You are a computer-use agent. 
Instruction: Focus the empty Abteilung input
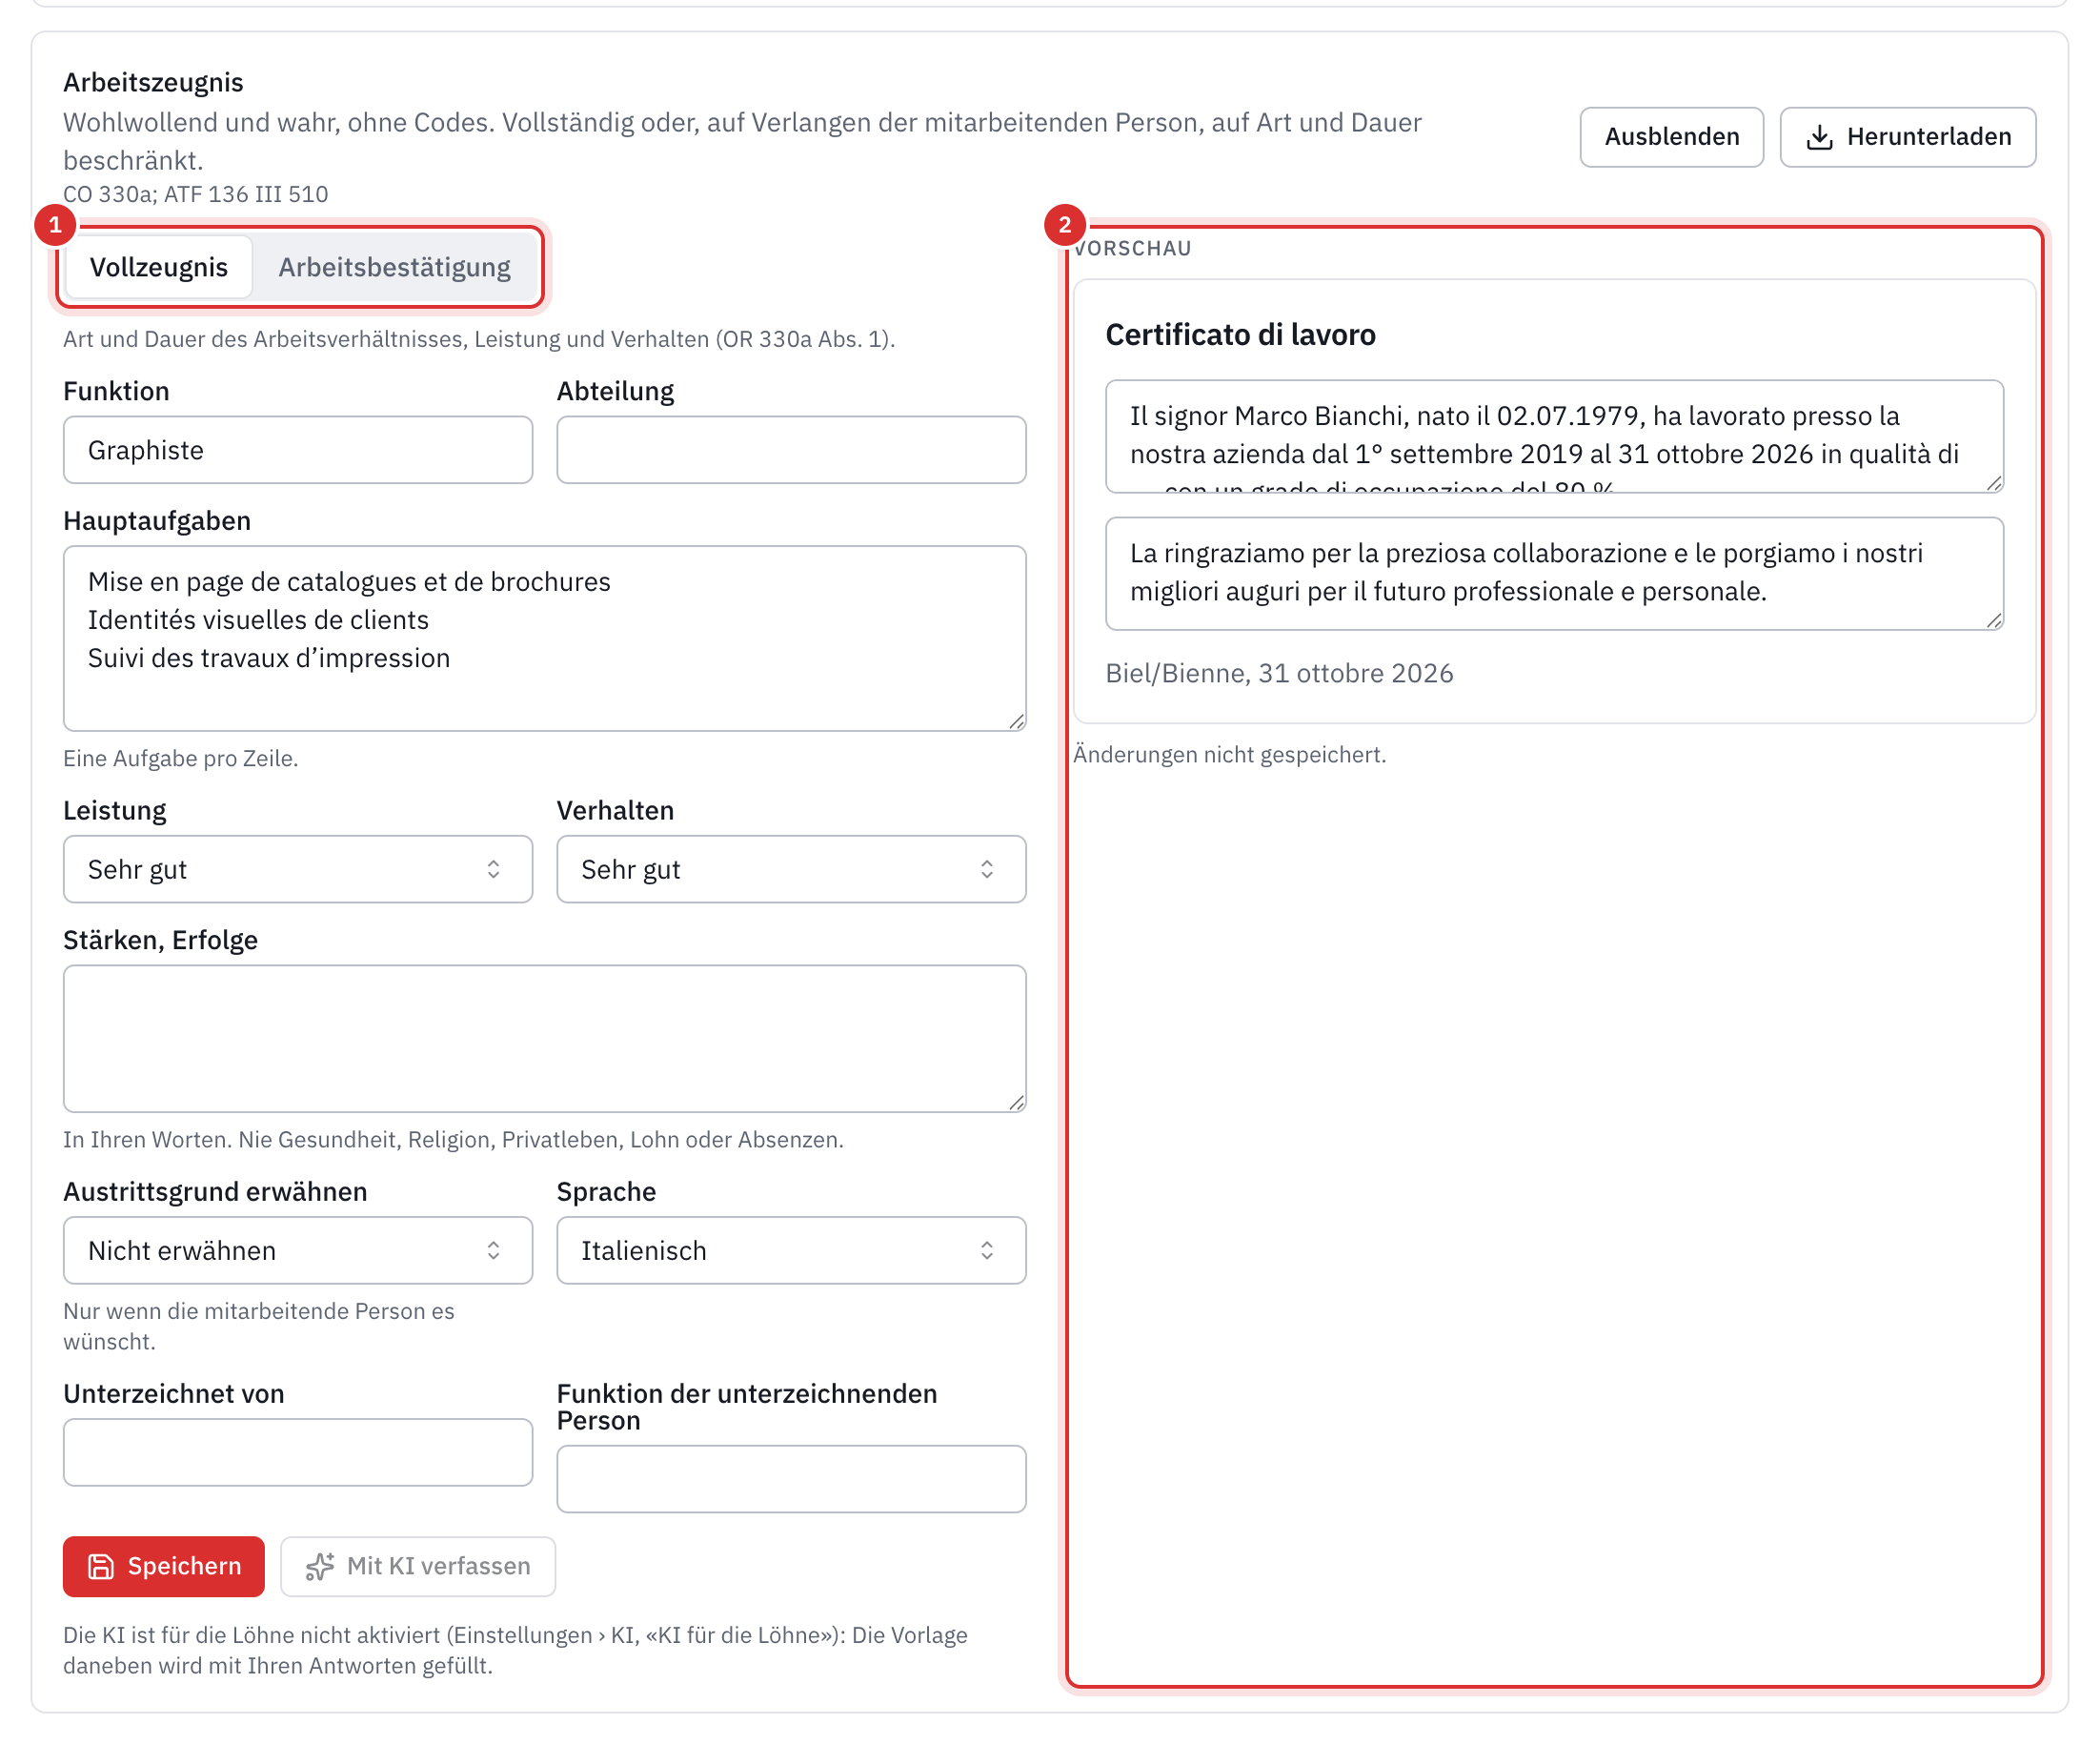[791, 450]
